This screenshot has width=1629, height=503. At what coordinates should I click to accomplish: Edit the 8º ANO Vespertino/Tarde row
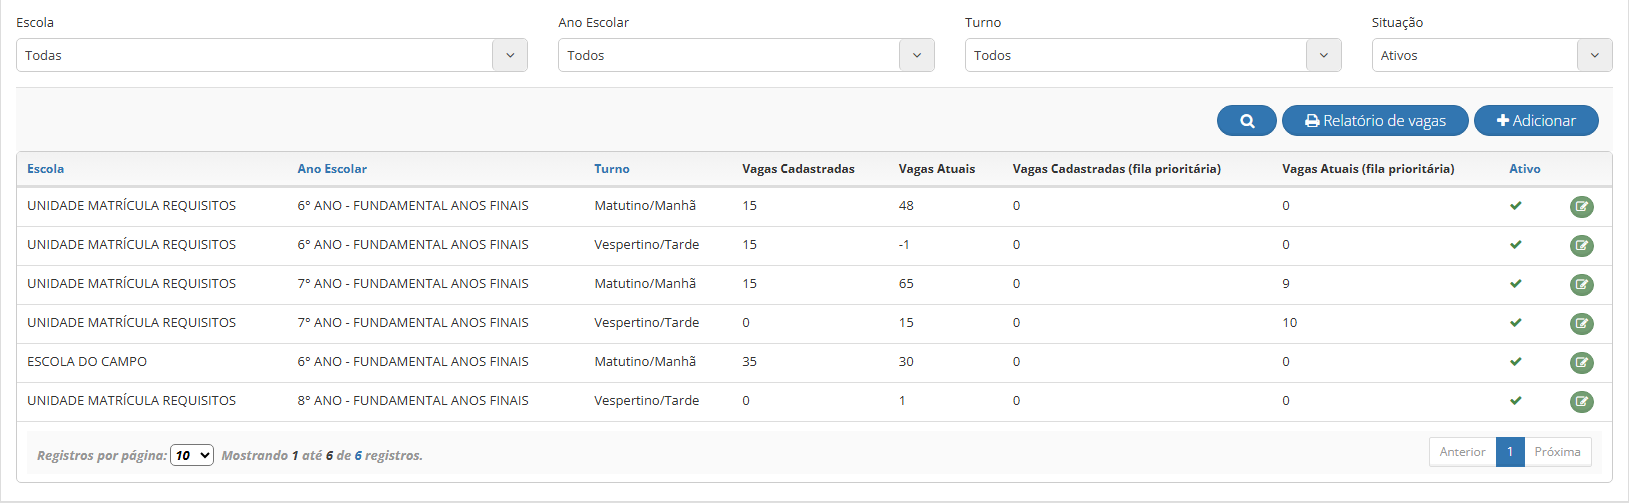(1581, 402)
